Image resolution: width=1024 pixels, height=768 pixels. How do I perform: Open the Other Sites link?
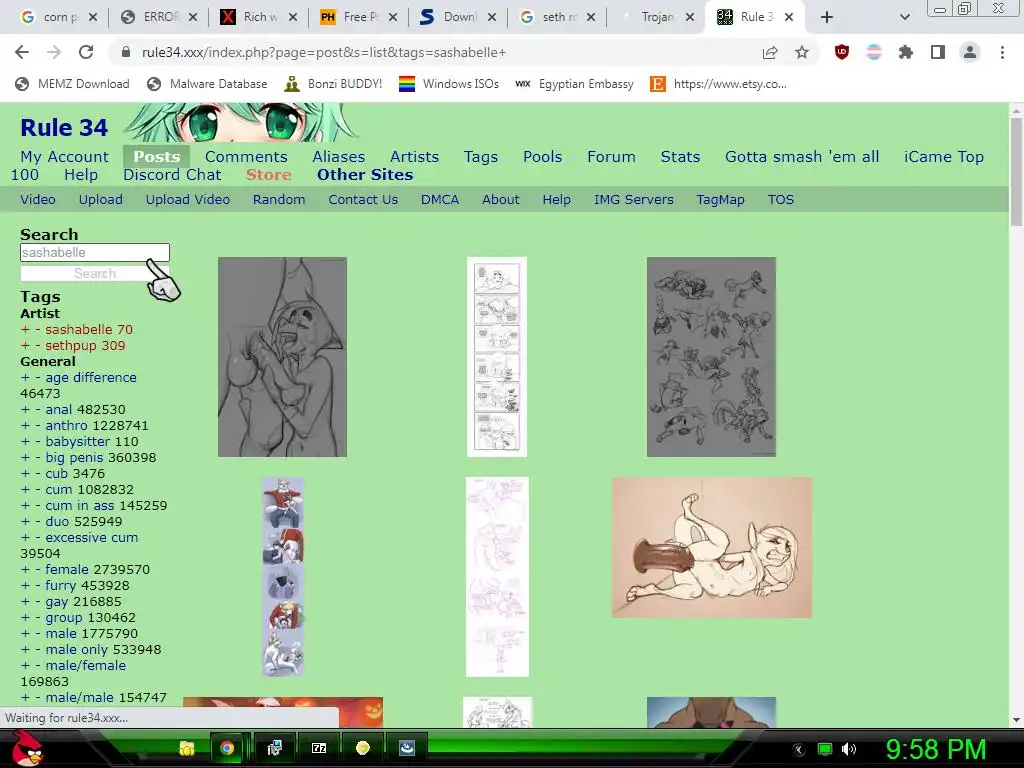(x=365, y=175)
